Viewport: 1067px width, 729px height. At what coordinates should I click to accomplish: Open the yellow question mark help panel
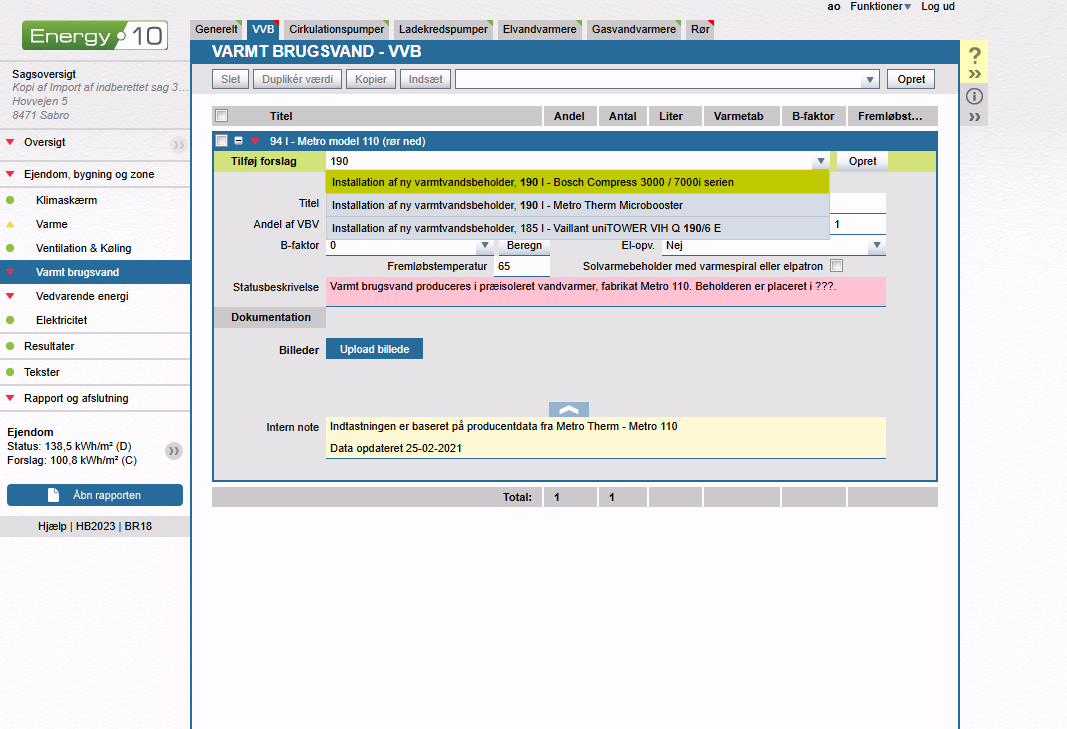point(975,56)
